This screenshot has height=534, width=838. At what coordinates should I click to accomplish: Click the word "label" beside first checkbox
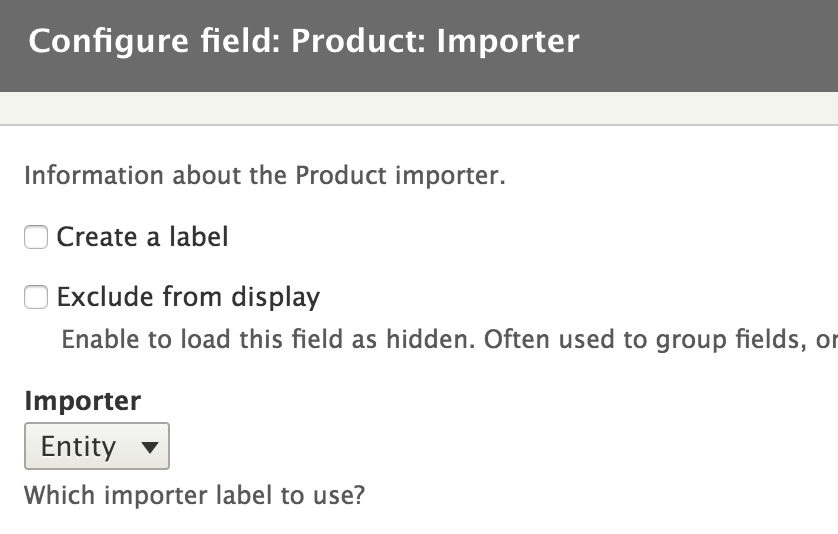[199, 237]
